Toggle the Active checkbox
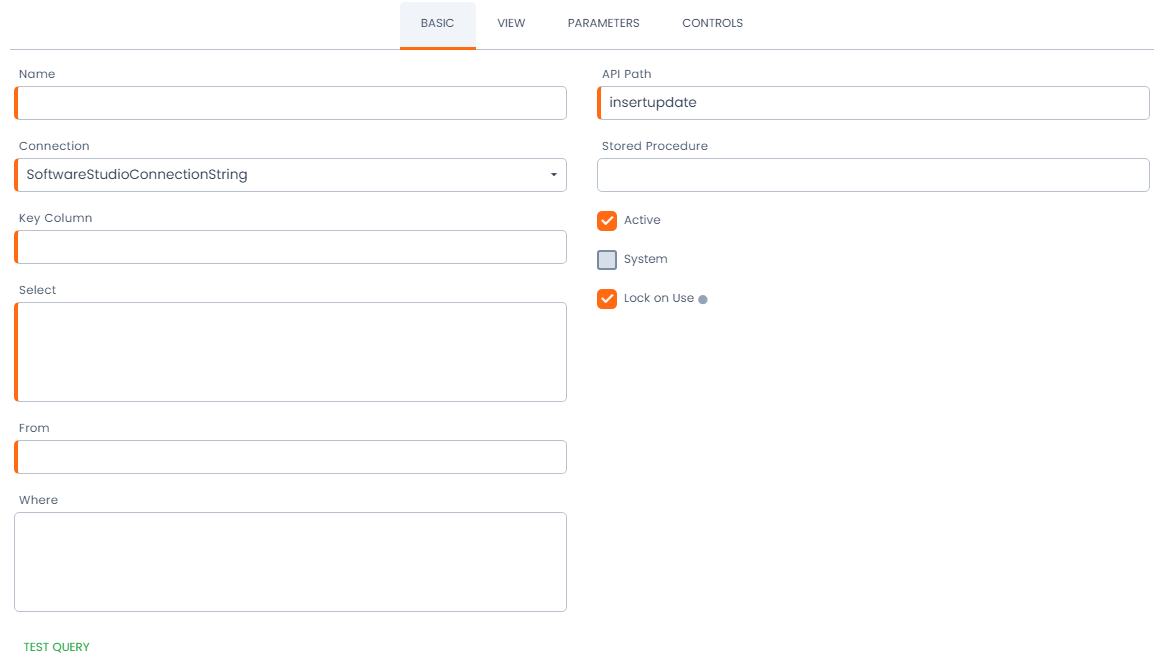Image resolution: width=1160 pixels, height=663 pixels. click(607, 221)
